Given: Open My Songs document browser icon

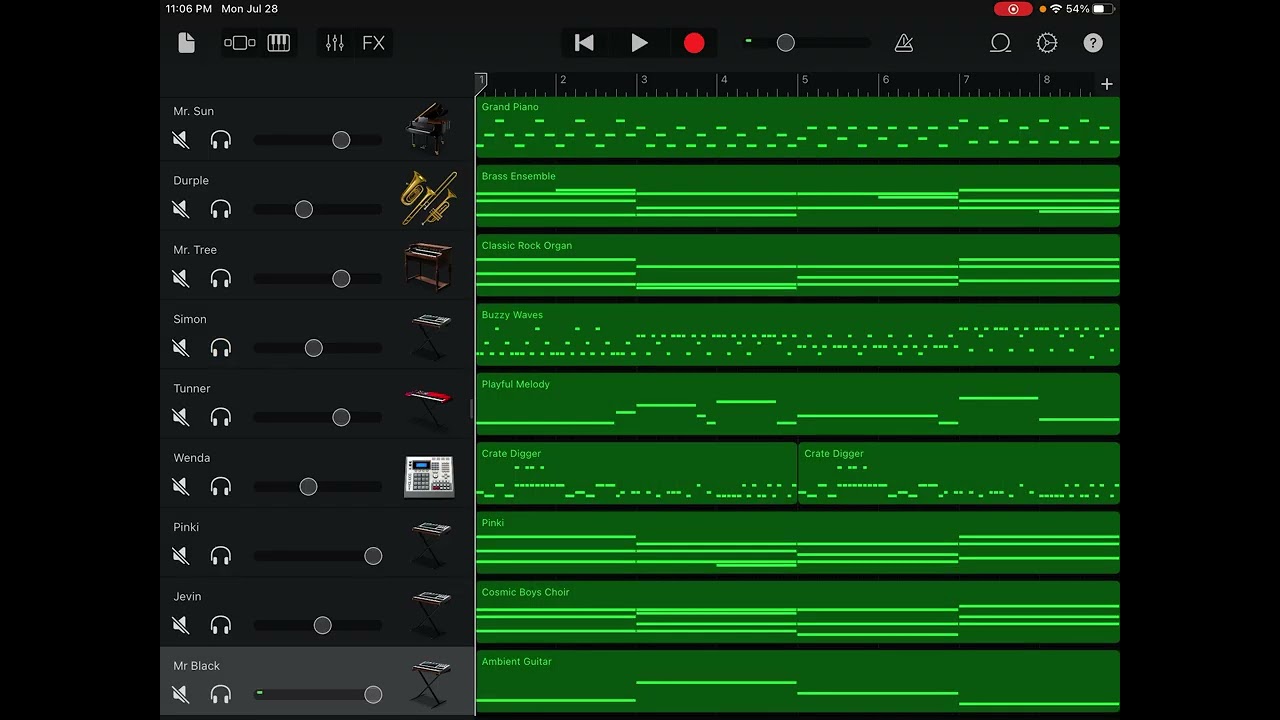Looking at the screenshot, I should [x=186, y=43].
